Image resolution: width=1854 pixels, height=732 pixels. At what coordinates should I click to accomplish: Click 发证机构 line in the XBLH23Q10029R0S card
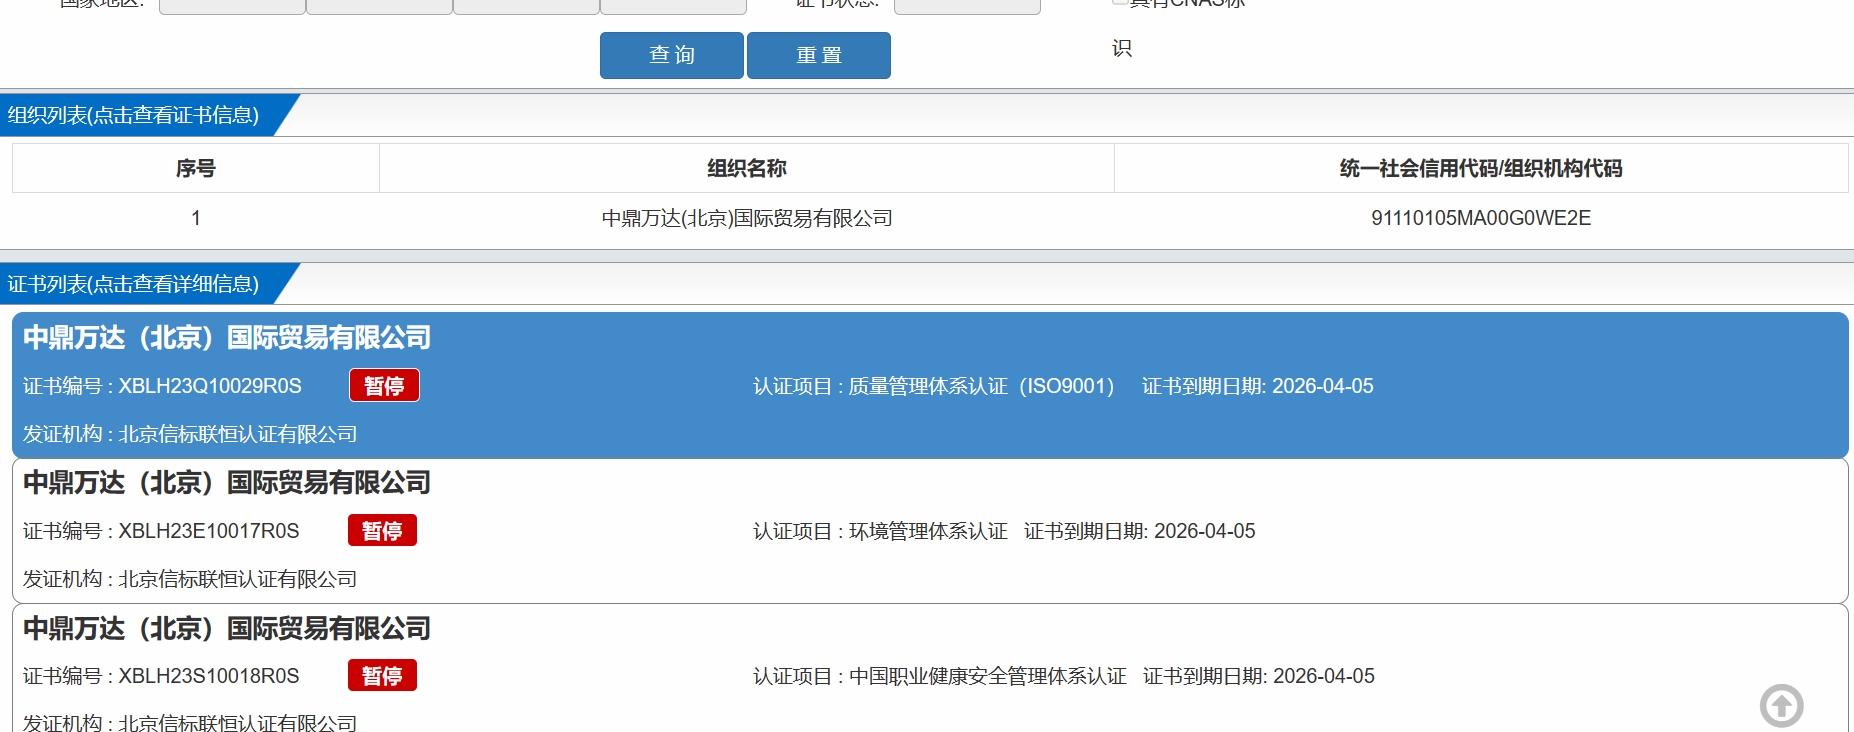(x=190, y=434)
